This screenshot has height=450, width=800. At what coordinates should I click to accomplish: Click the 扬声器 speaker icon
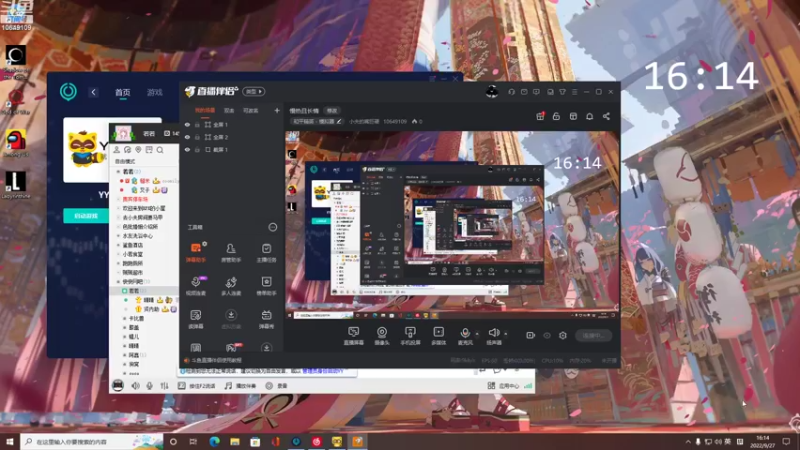[493, 333]
